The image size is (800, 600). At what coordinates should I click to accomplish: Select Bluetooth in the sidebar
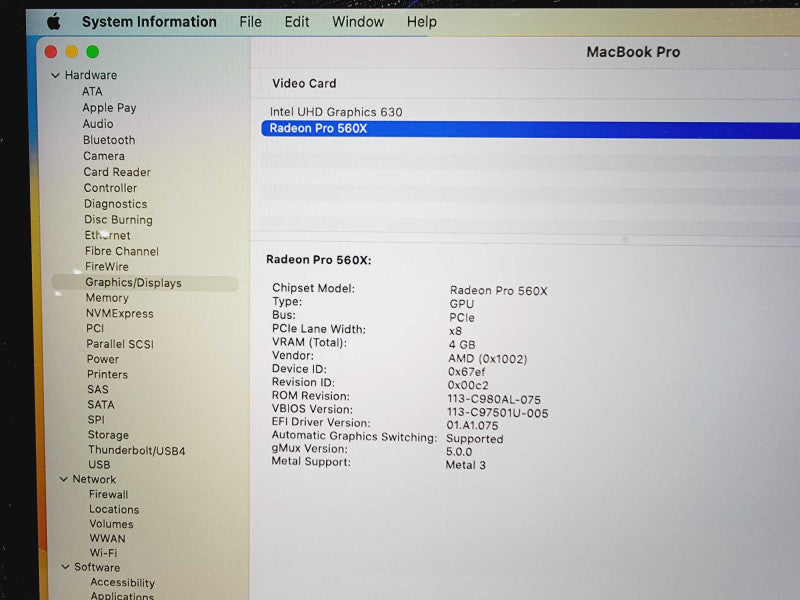[109, 140]
